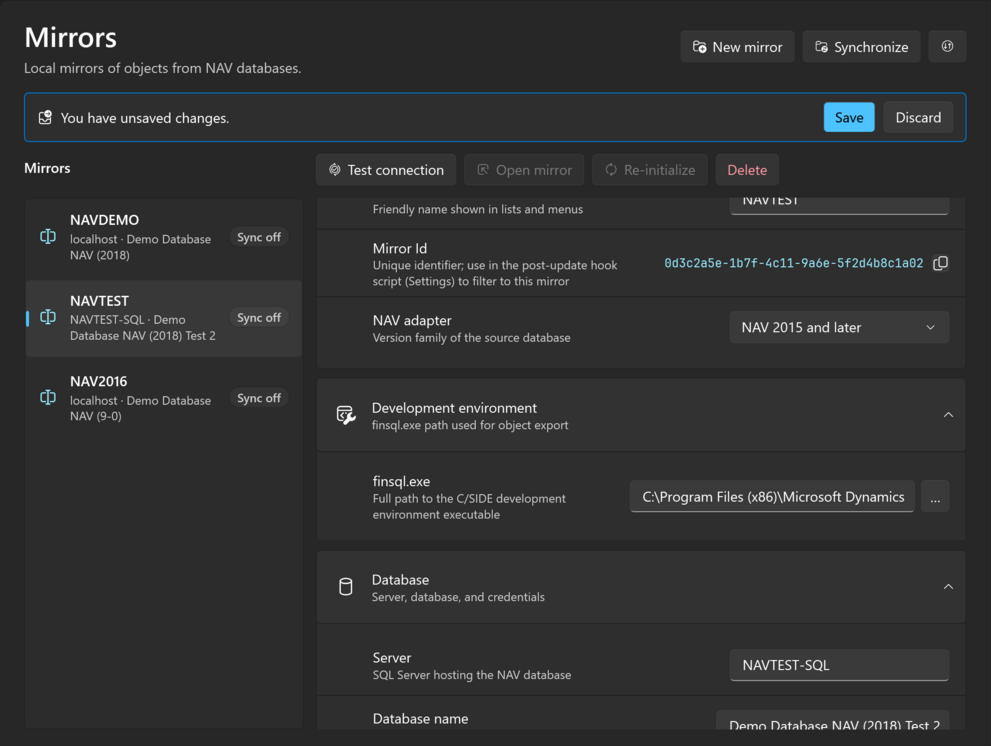
Task: Click the 'finsql.exe' setting label
Action: 401,481
